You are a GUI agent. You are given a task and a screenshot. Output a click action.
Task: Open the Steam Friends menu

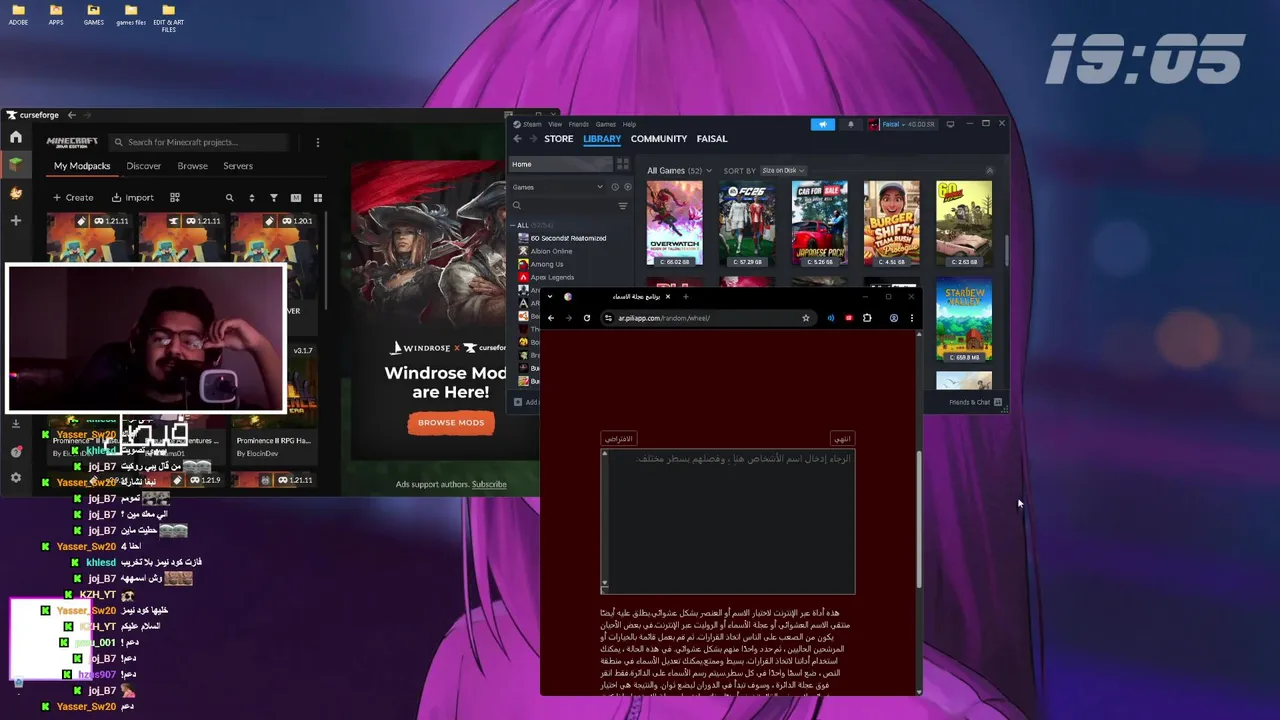579,124
